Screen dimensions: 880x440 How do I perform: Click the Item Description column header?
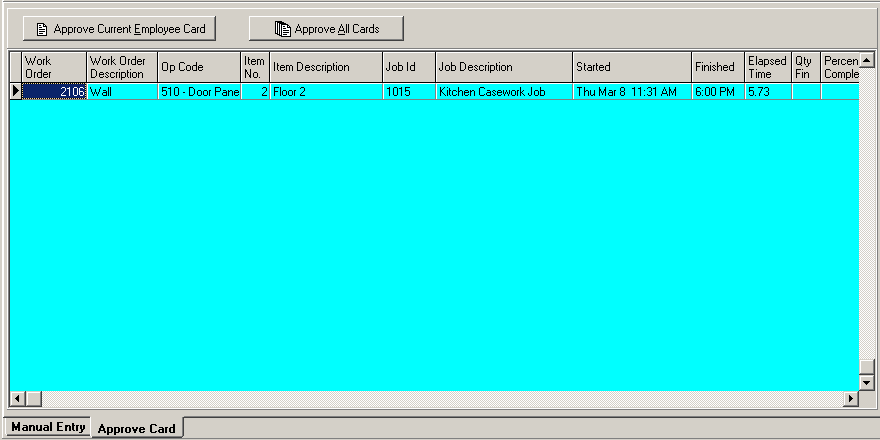325,67
